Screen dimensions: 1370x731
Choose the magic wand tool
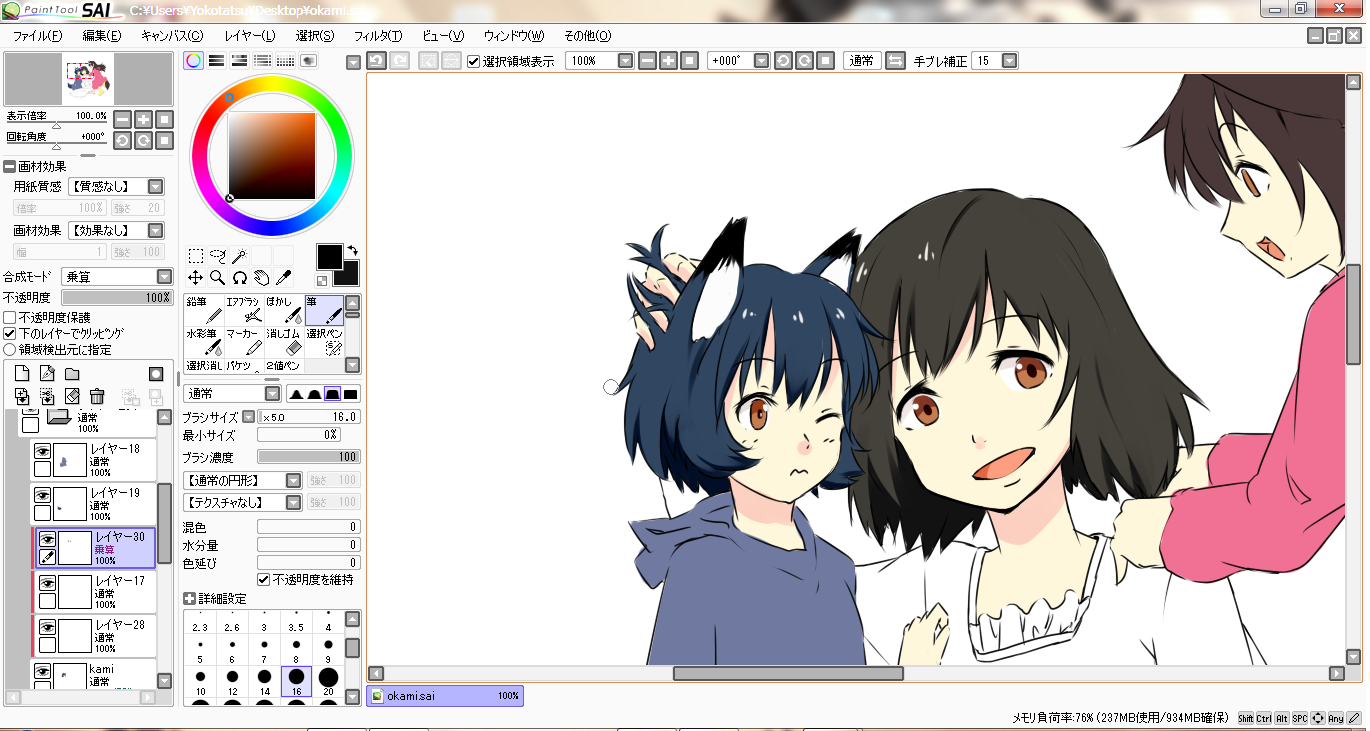[239, 256]
